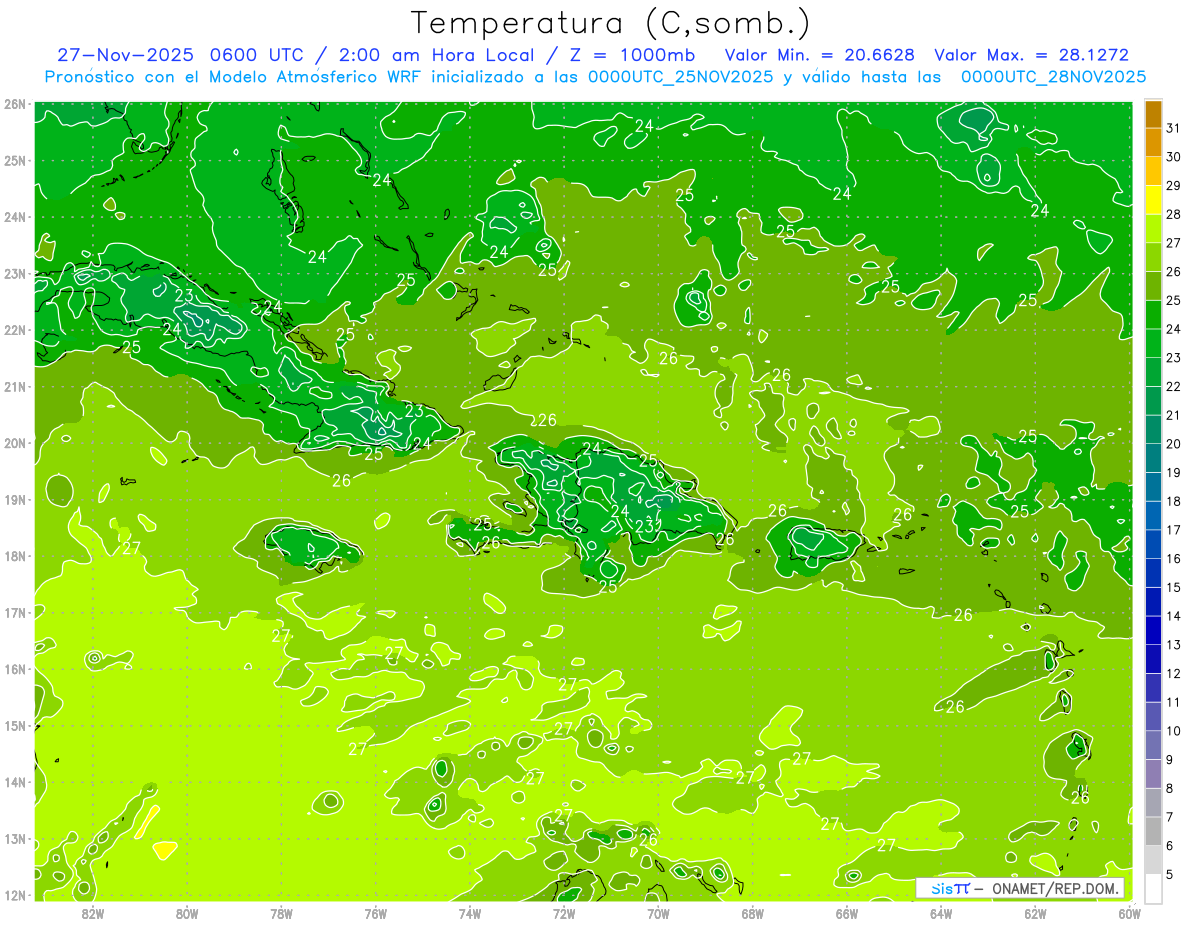The width and height of the screenshot is (1200, 927).
Task: Click the colorbar label 20
Action: [1174, 444]
